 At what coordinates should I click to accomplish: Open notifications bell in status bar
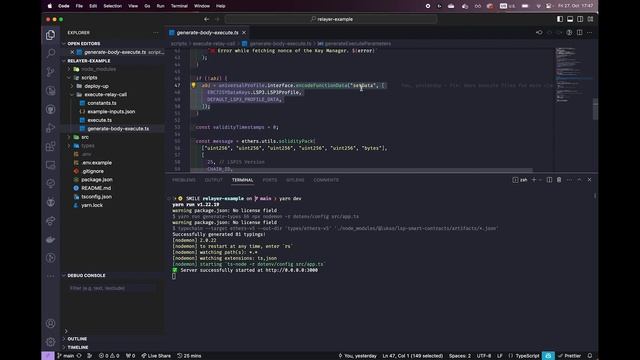[x=590, y=356]
